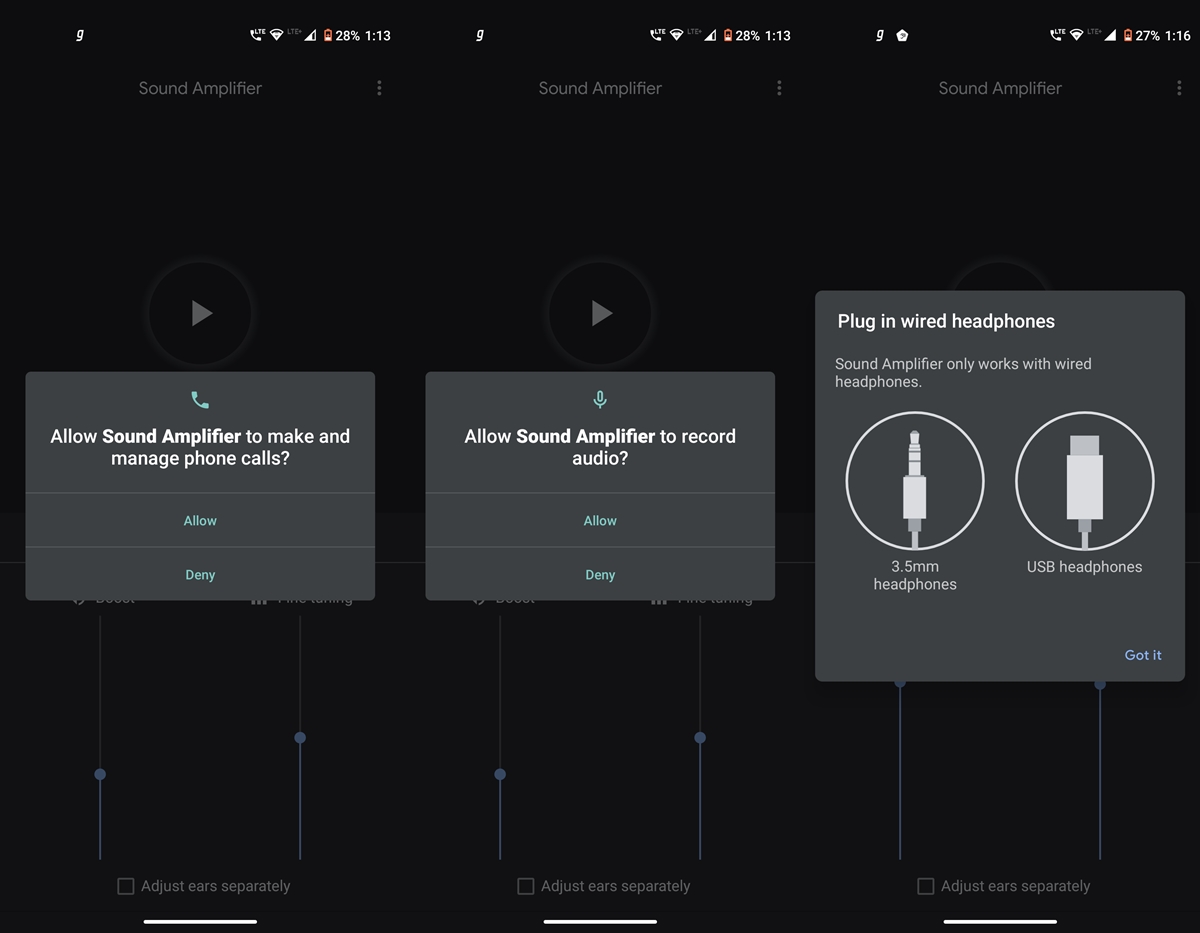The height and width of the screenshot is (933, 1200).
Task: Open overflow menu in first Sound Amplifier screen
Action: [379, 88]
